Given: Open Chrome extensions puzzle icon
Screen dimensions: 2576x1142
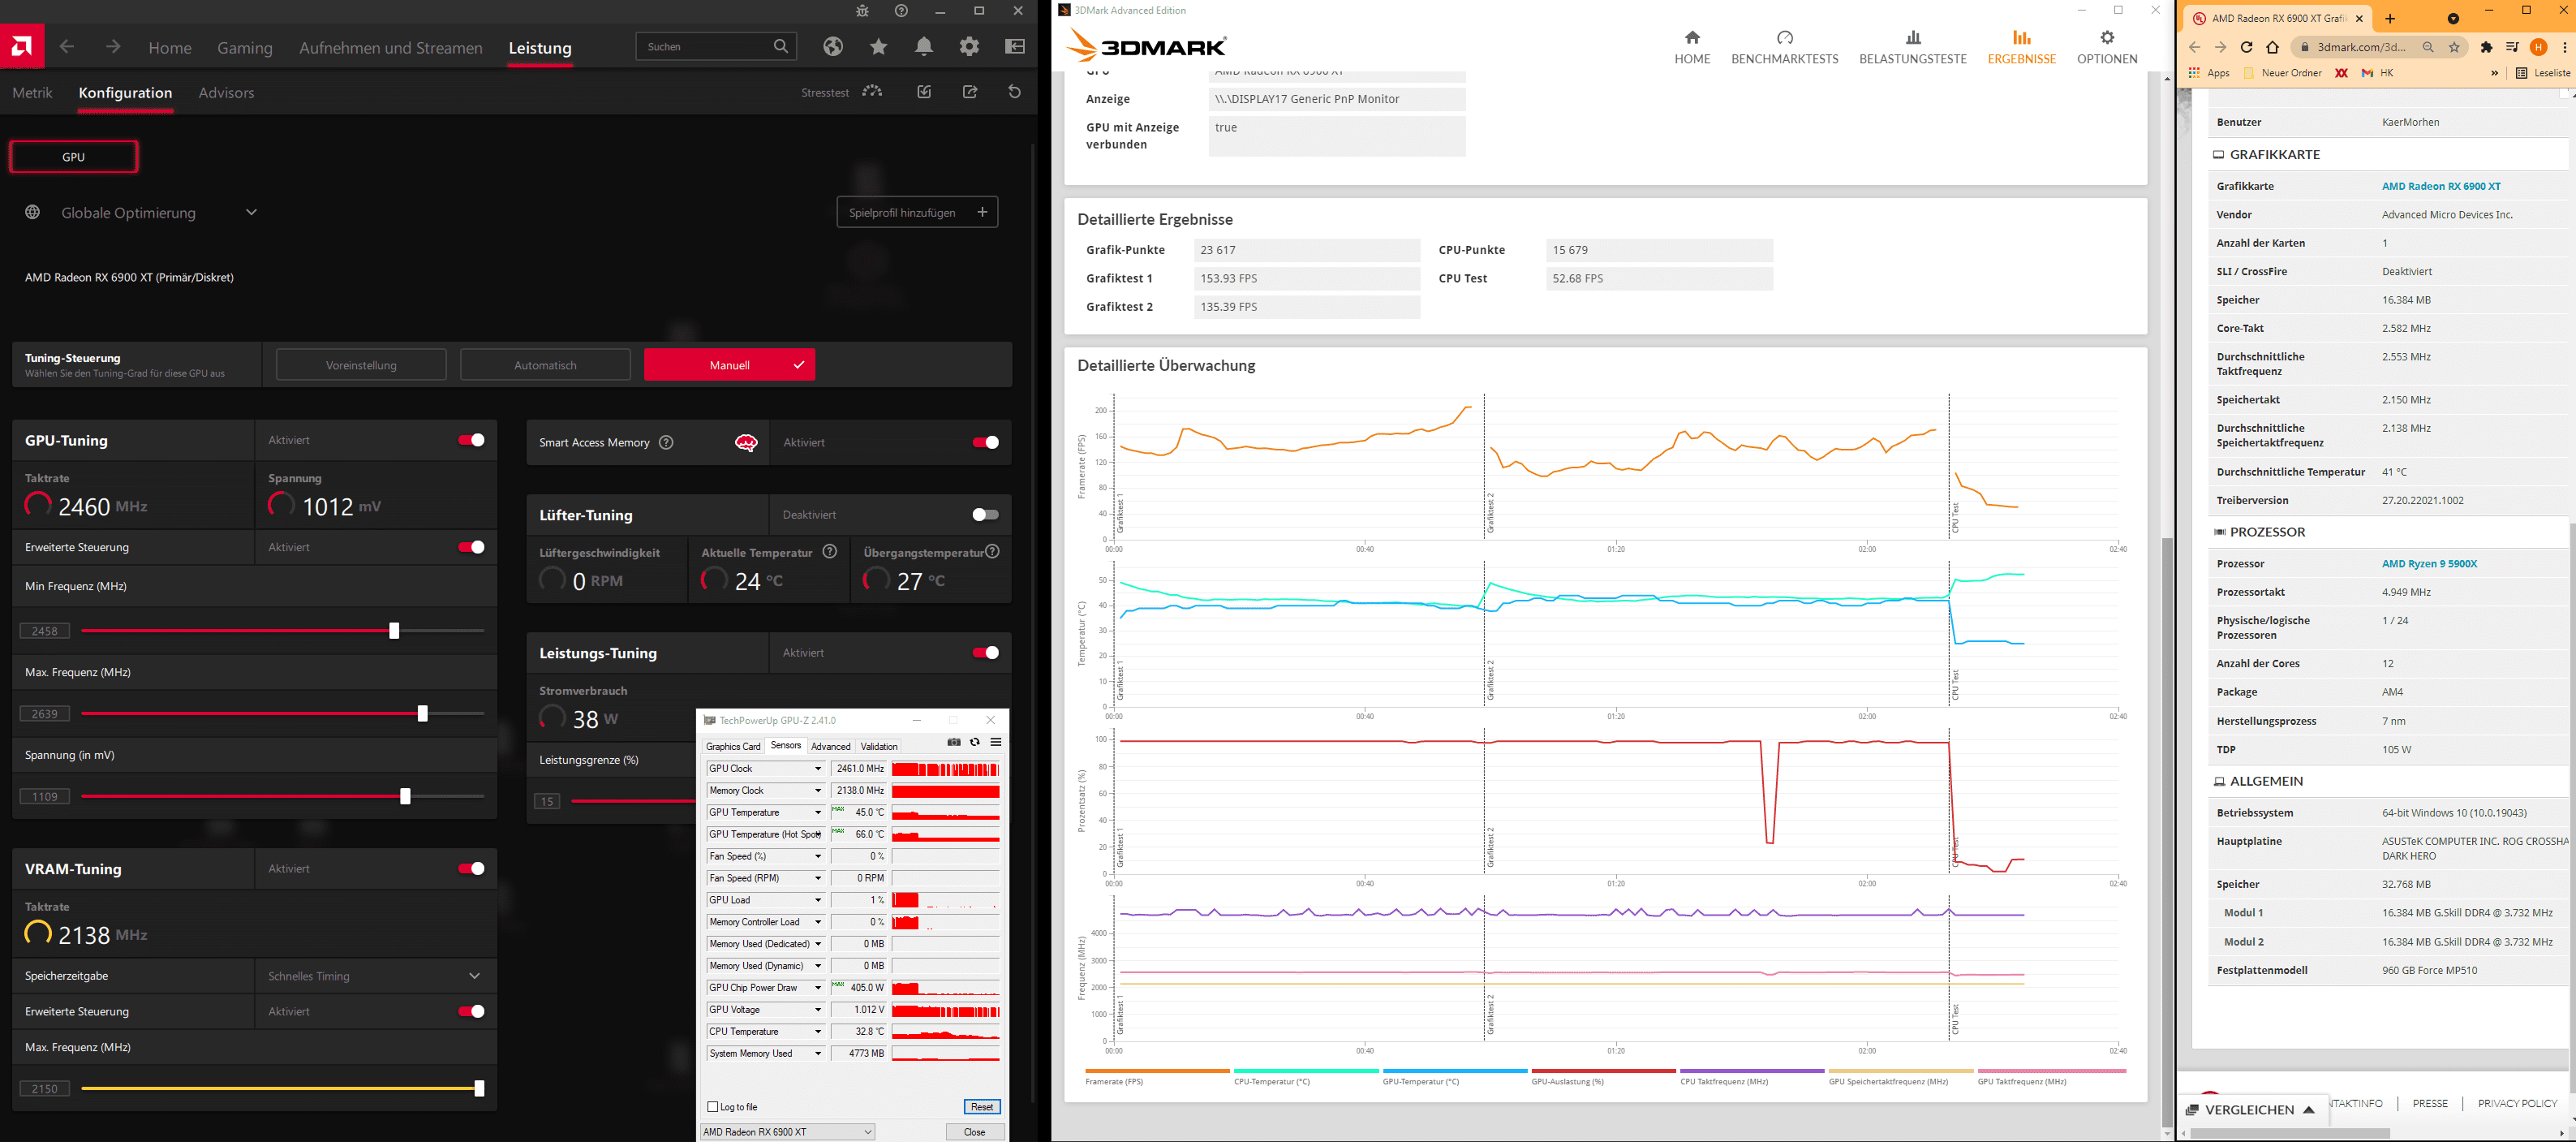Looking at the screenshot, I should (x=2487, y=47).
